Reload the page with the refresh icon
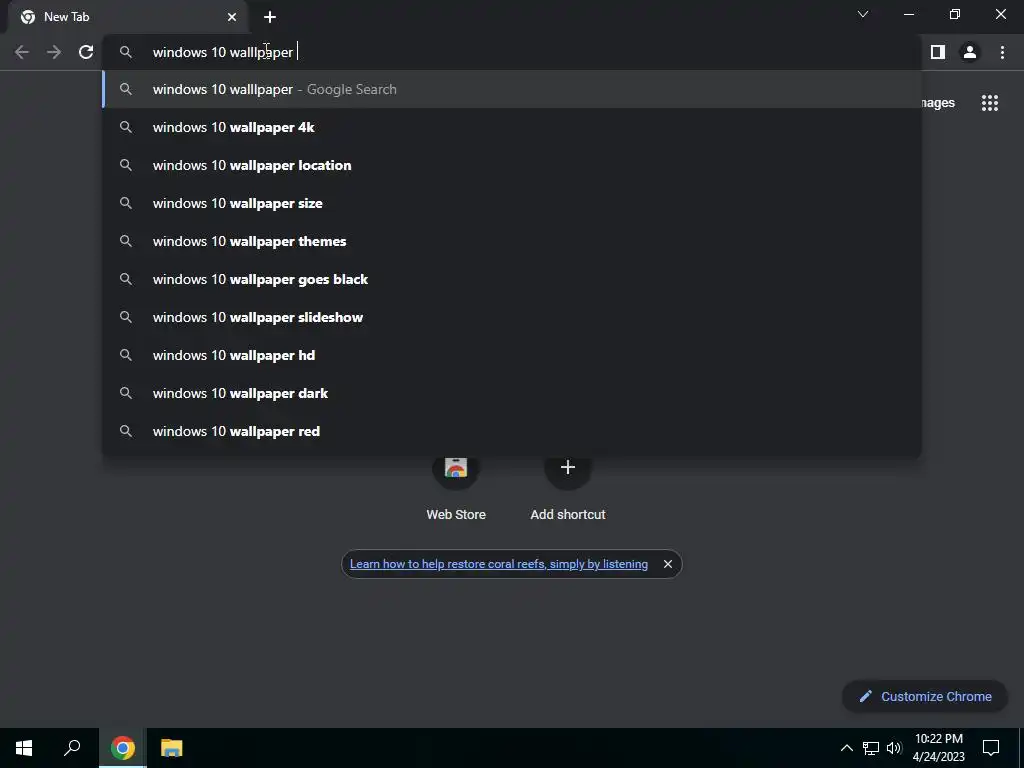Viewport: 1024px width, 768px height. coord(86,52)
